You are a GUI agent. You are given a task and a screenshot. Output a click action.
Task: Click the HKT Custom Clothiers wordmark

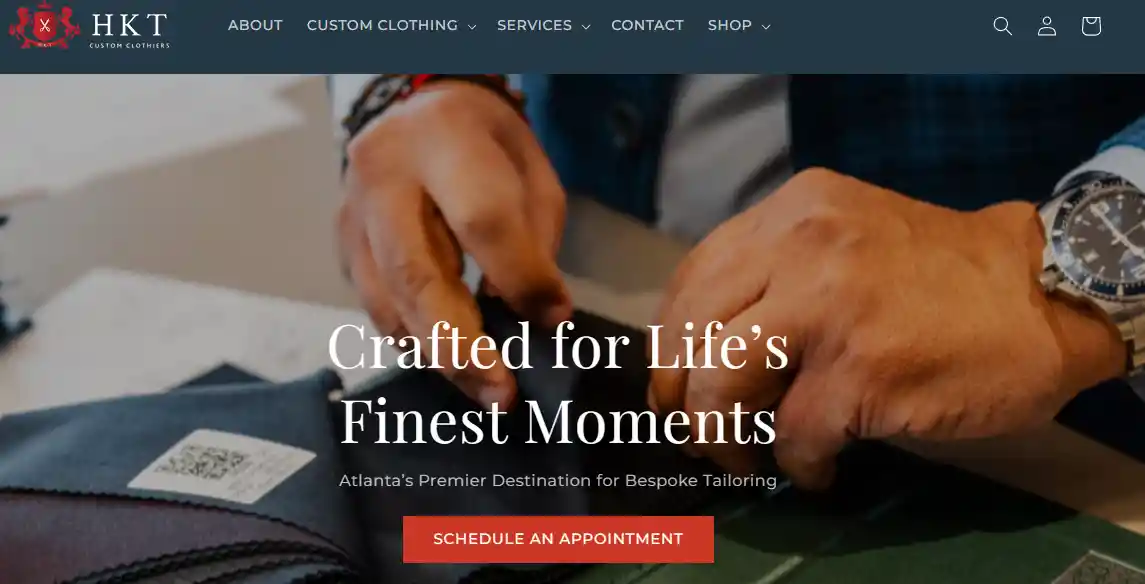tap(129, 31)
